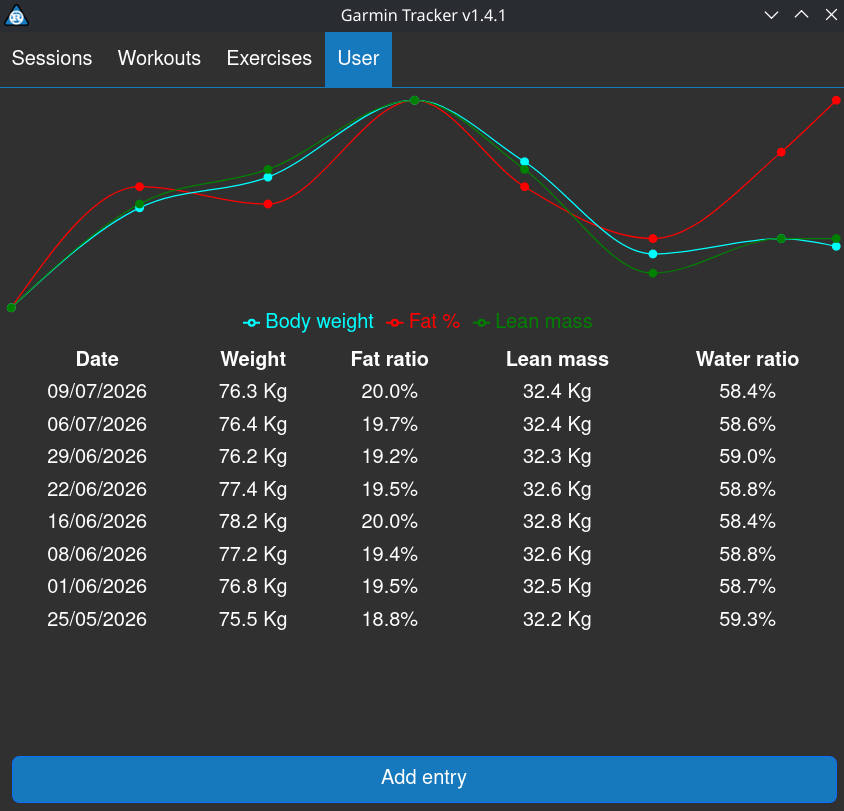Click the 32.8 Kg lean mass value
844x811 pixels.
pos(557,522)
